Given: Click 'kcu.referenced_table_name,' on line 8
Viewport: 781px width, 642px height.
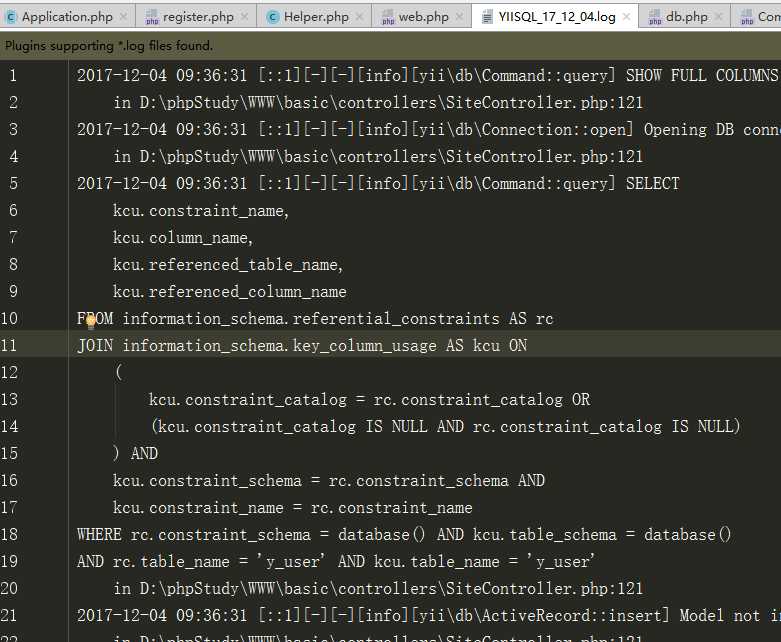Looking at the screenshot, I should (228, 264).
